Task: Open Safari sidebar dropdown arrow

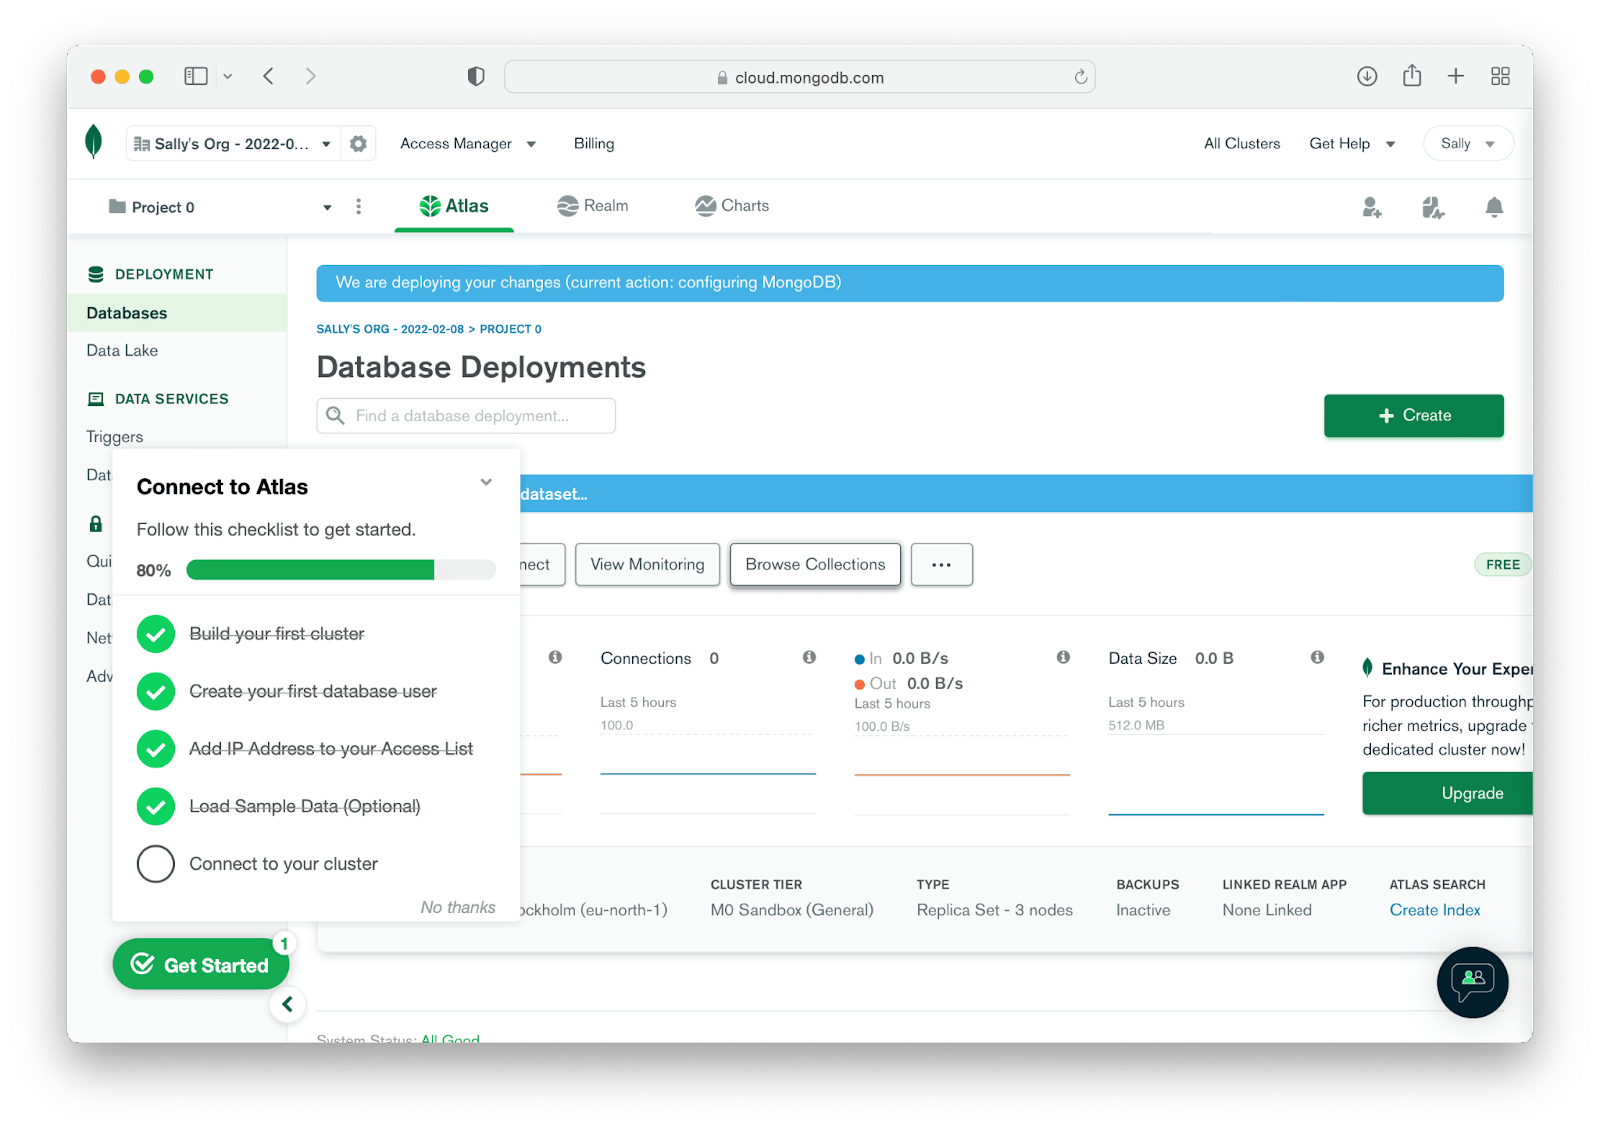Action: pos(228,76)
